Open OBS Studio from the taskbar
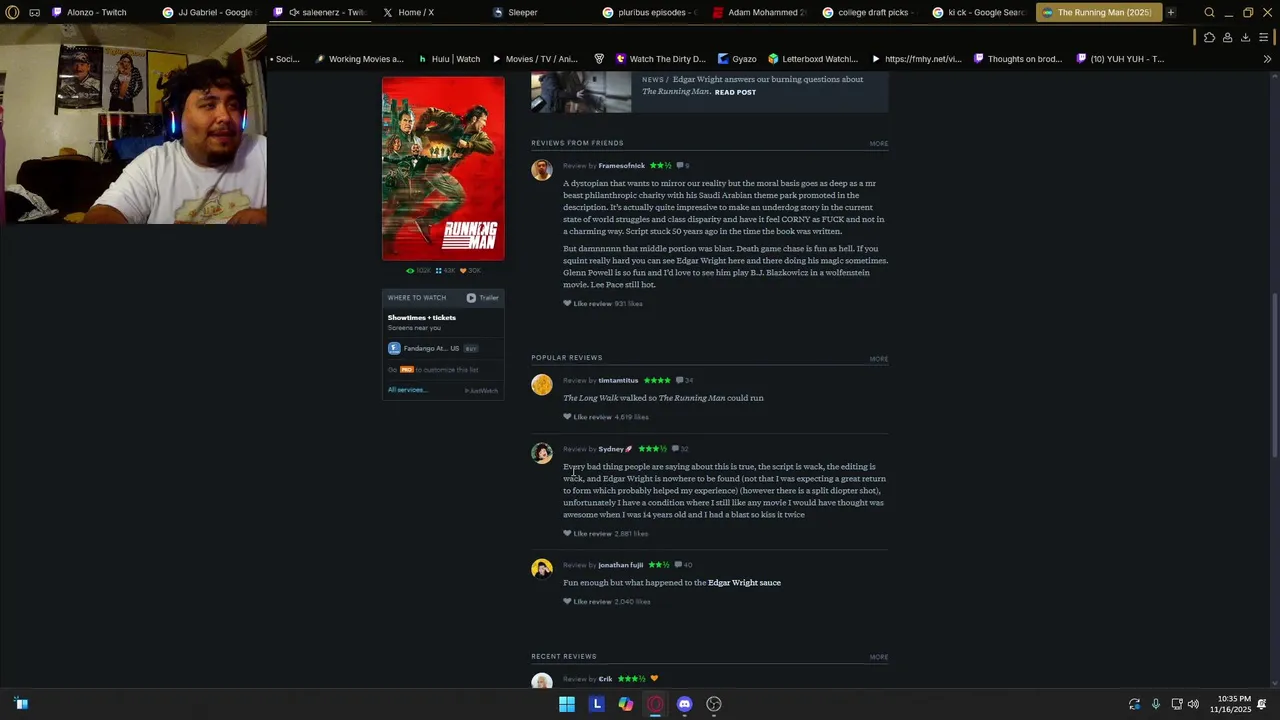Viewport: 1280px width, 720px height. tap(714, 704)
